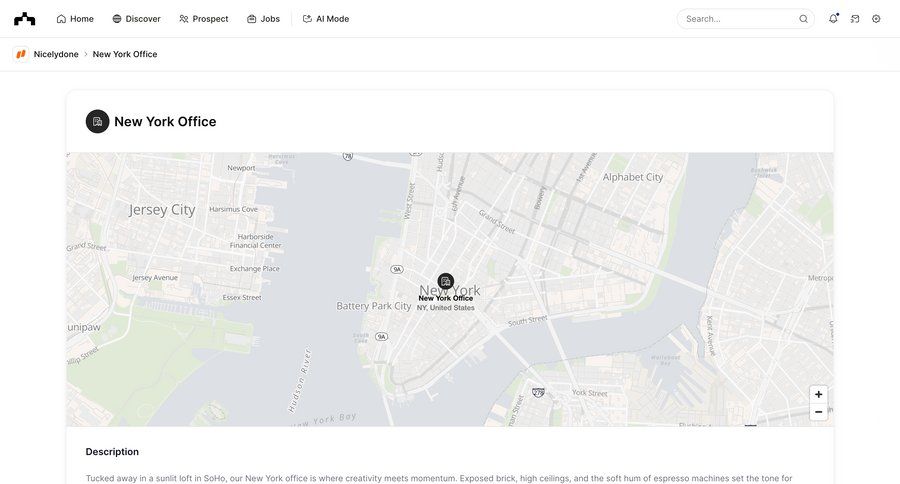Click the app logo in the navbar
The width and height of the screenshot is (900, 484).
coord(25,19)
